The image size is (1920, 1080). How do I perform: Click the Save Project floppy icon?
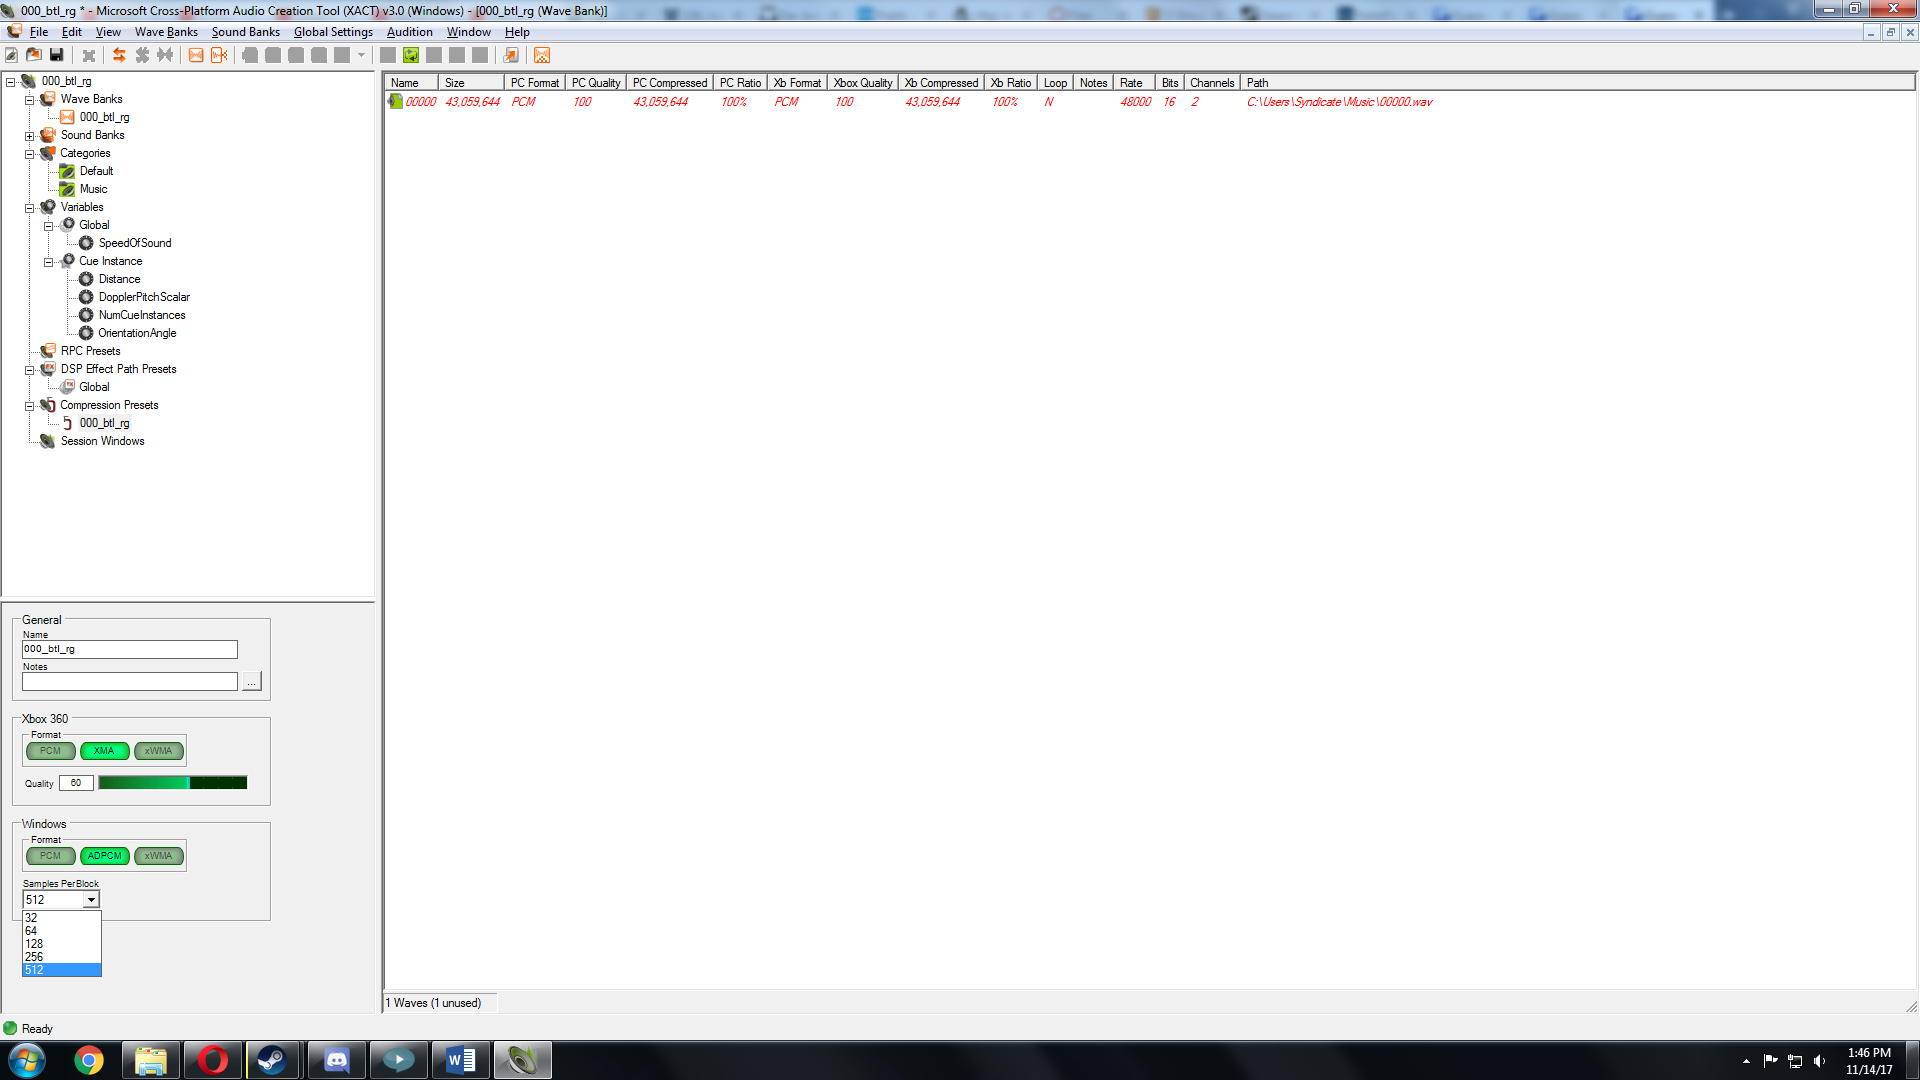click(57, 55)
